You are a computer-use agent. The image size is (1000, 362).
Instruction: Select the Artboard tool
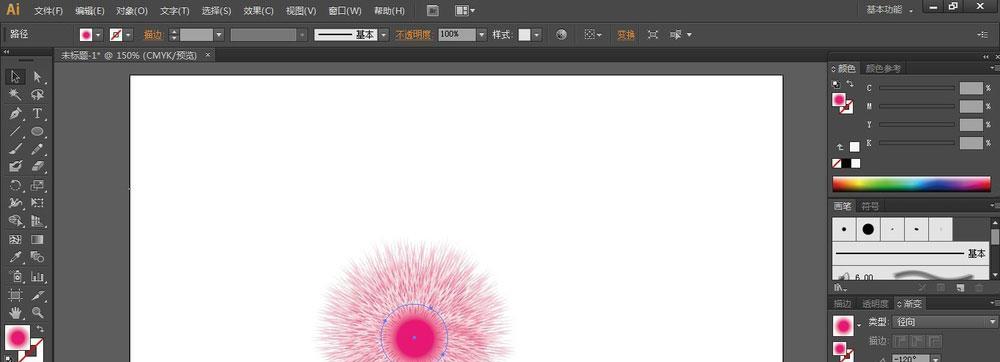coord(16,295)
